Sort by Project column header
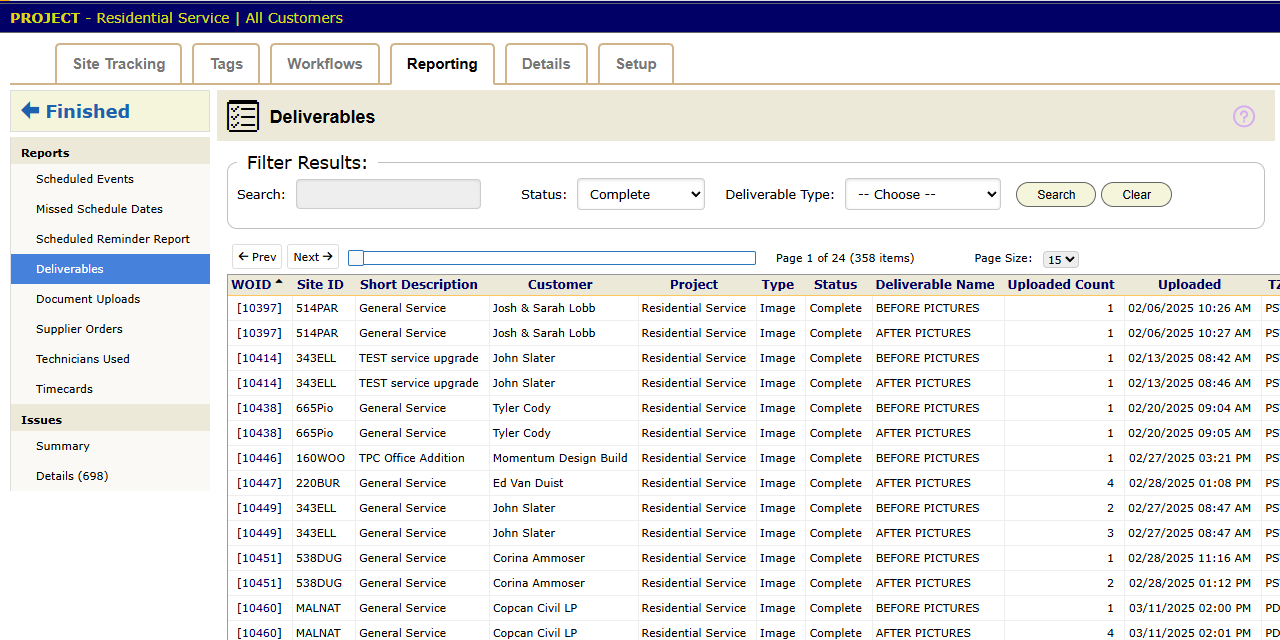The width and height of the screenshot is (1280, 640). point(694,285)
